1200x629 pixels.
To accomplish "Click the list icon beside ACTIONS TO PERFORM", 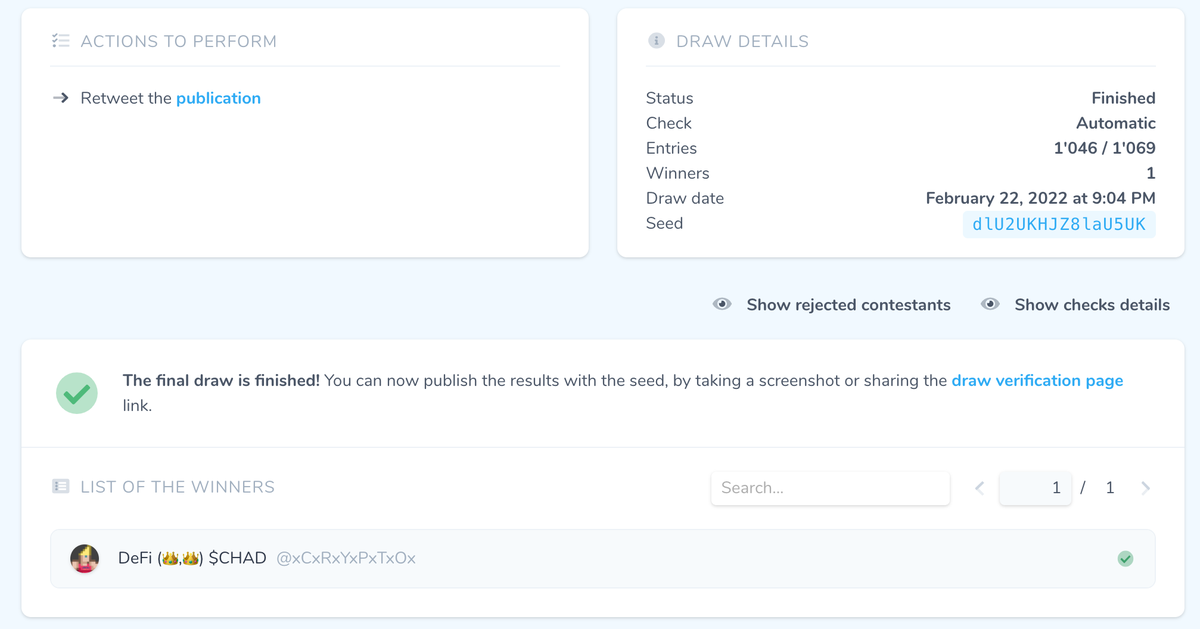I will point(60,41).
